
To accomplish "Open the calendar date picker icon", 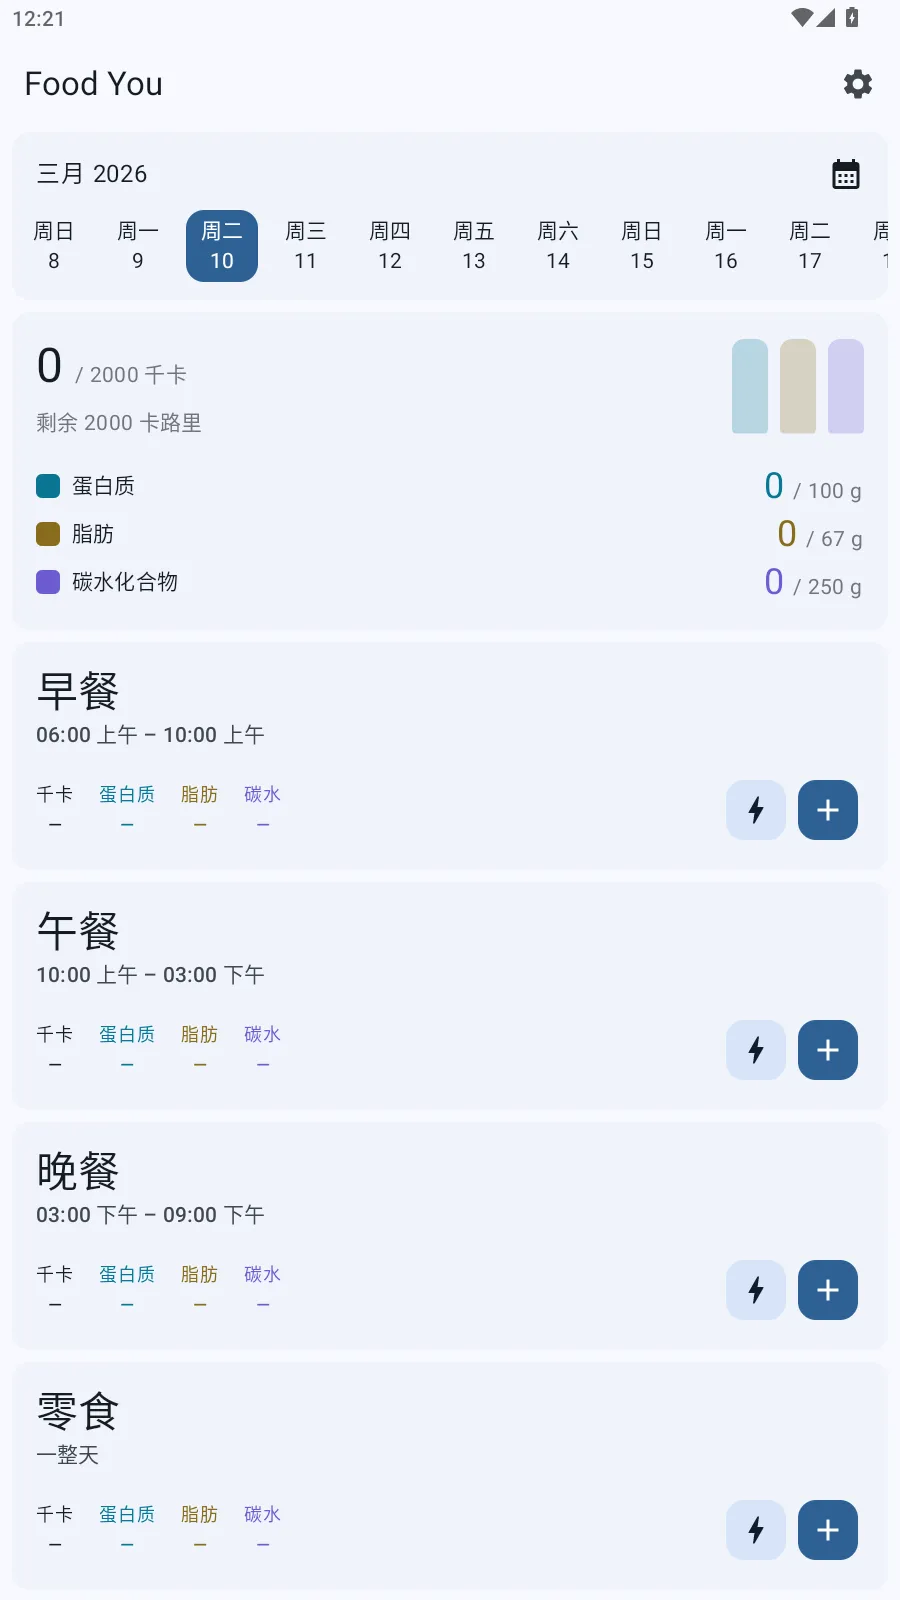I will coord(846,174).
